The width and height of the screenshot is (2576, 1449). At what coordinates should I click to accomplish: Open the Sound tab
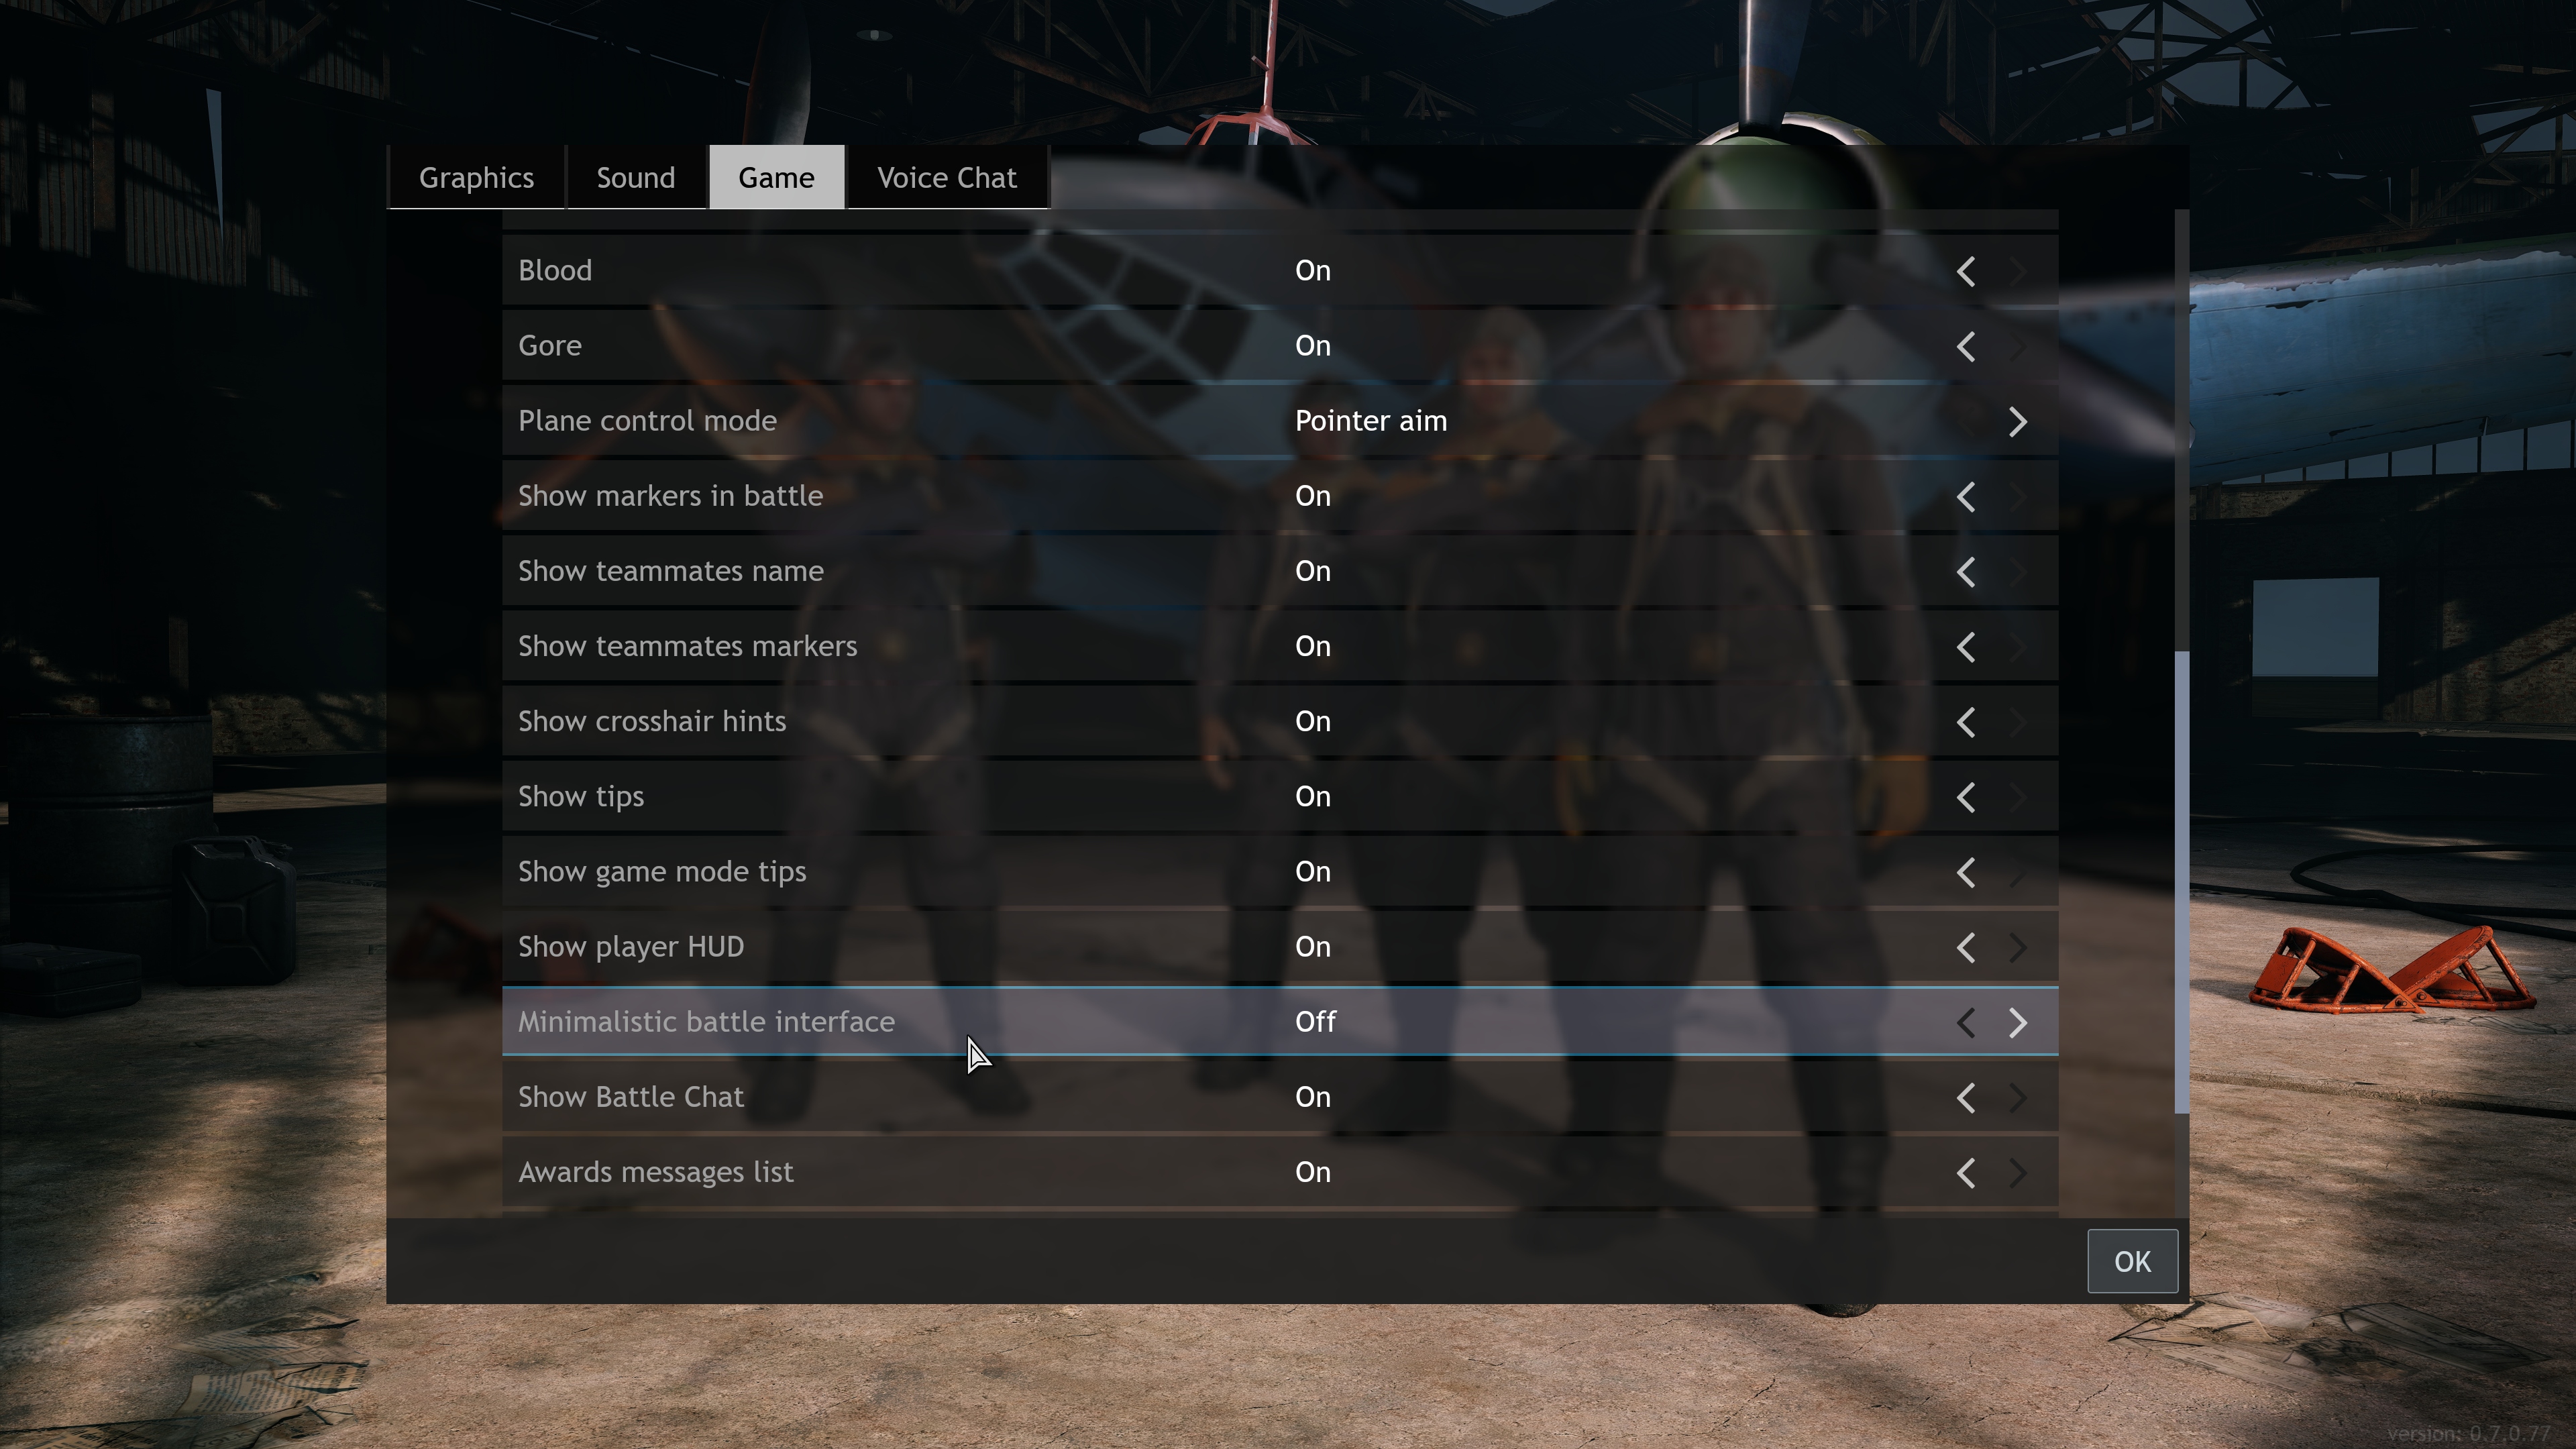tap(636, 177)
